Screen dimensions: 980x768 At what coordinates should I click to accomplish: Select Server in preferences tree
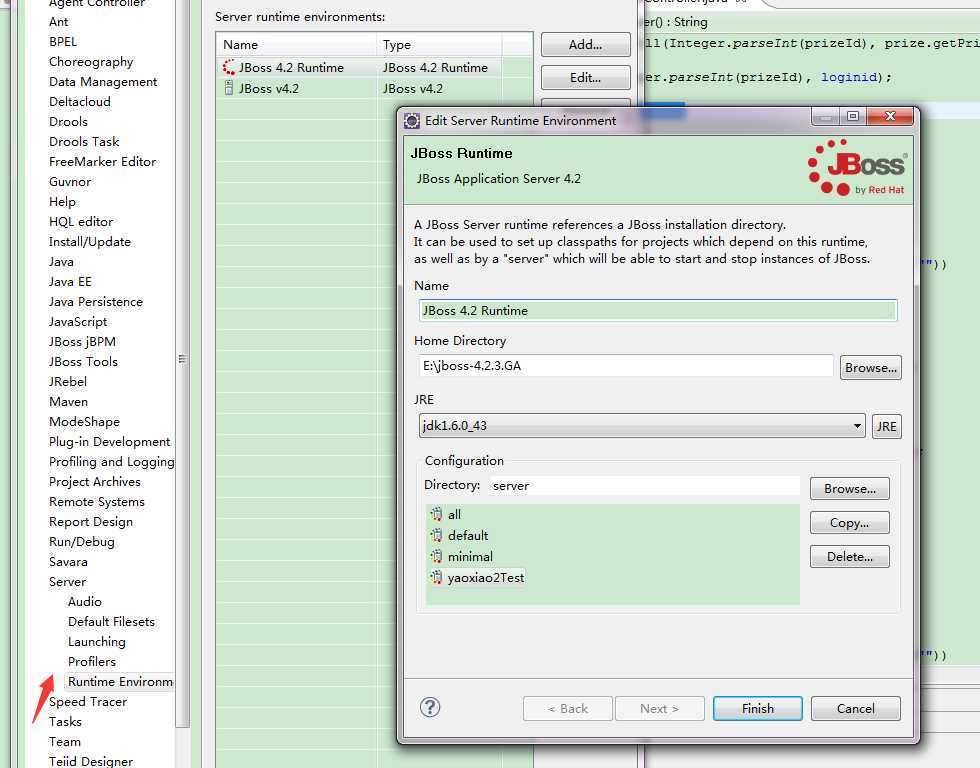tap(68, 581)
